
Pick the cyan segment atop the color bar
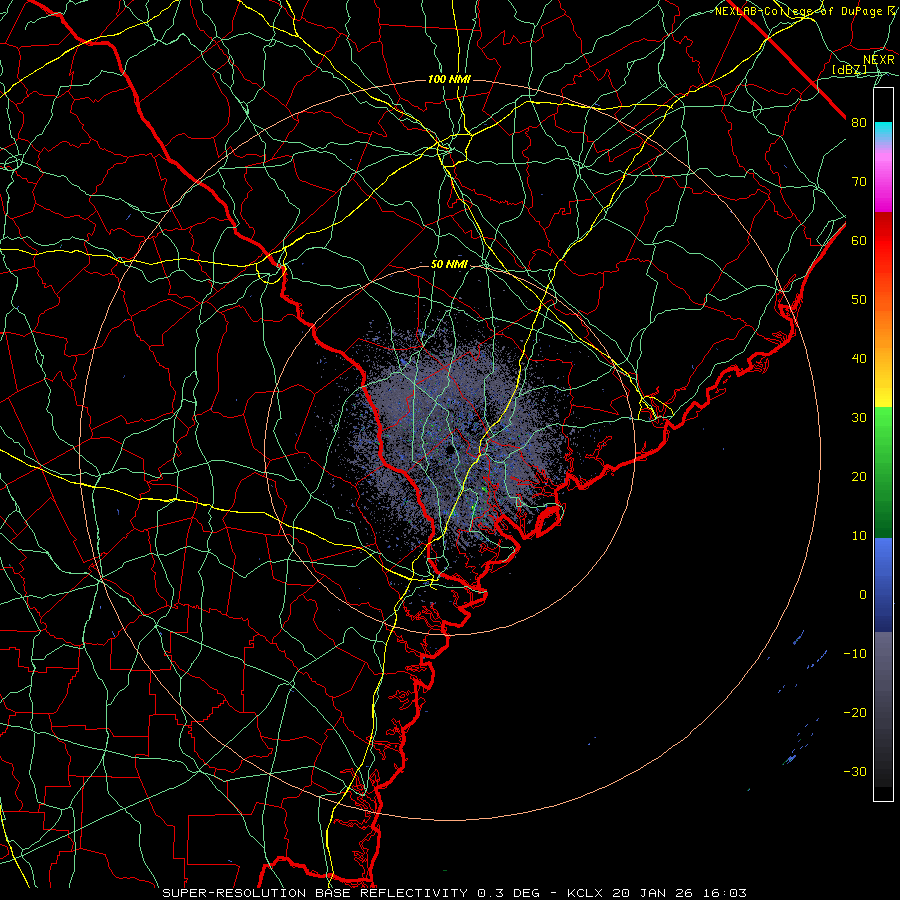coord(883,131)
